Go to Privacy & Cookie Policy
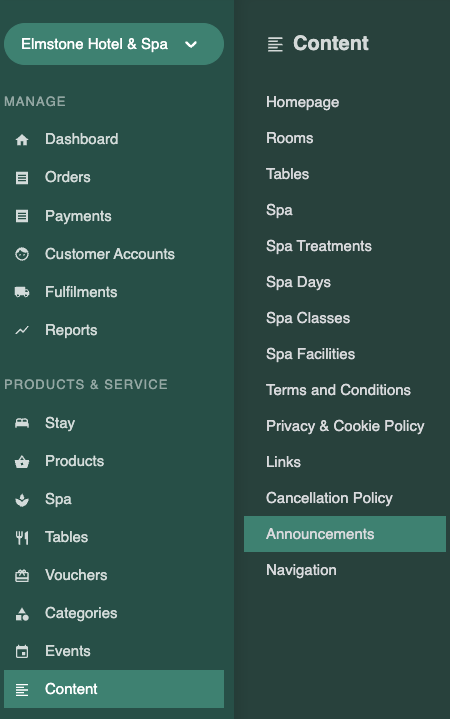The height and width of the screenshot is (719, 450). 345,426
